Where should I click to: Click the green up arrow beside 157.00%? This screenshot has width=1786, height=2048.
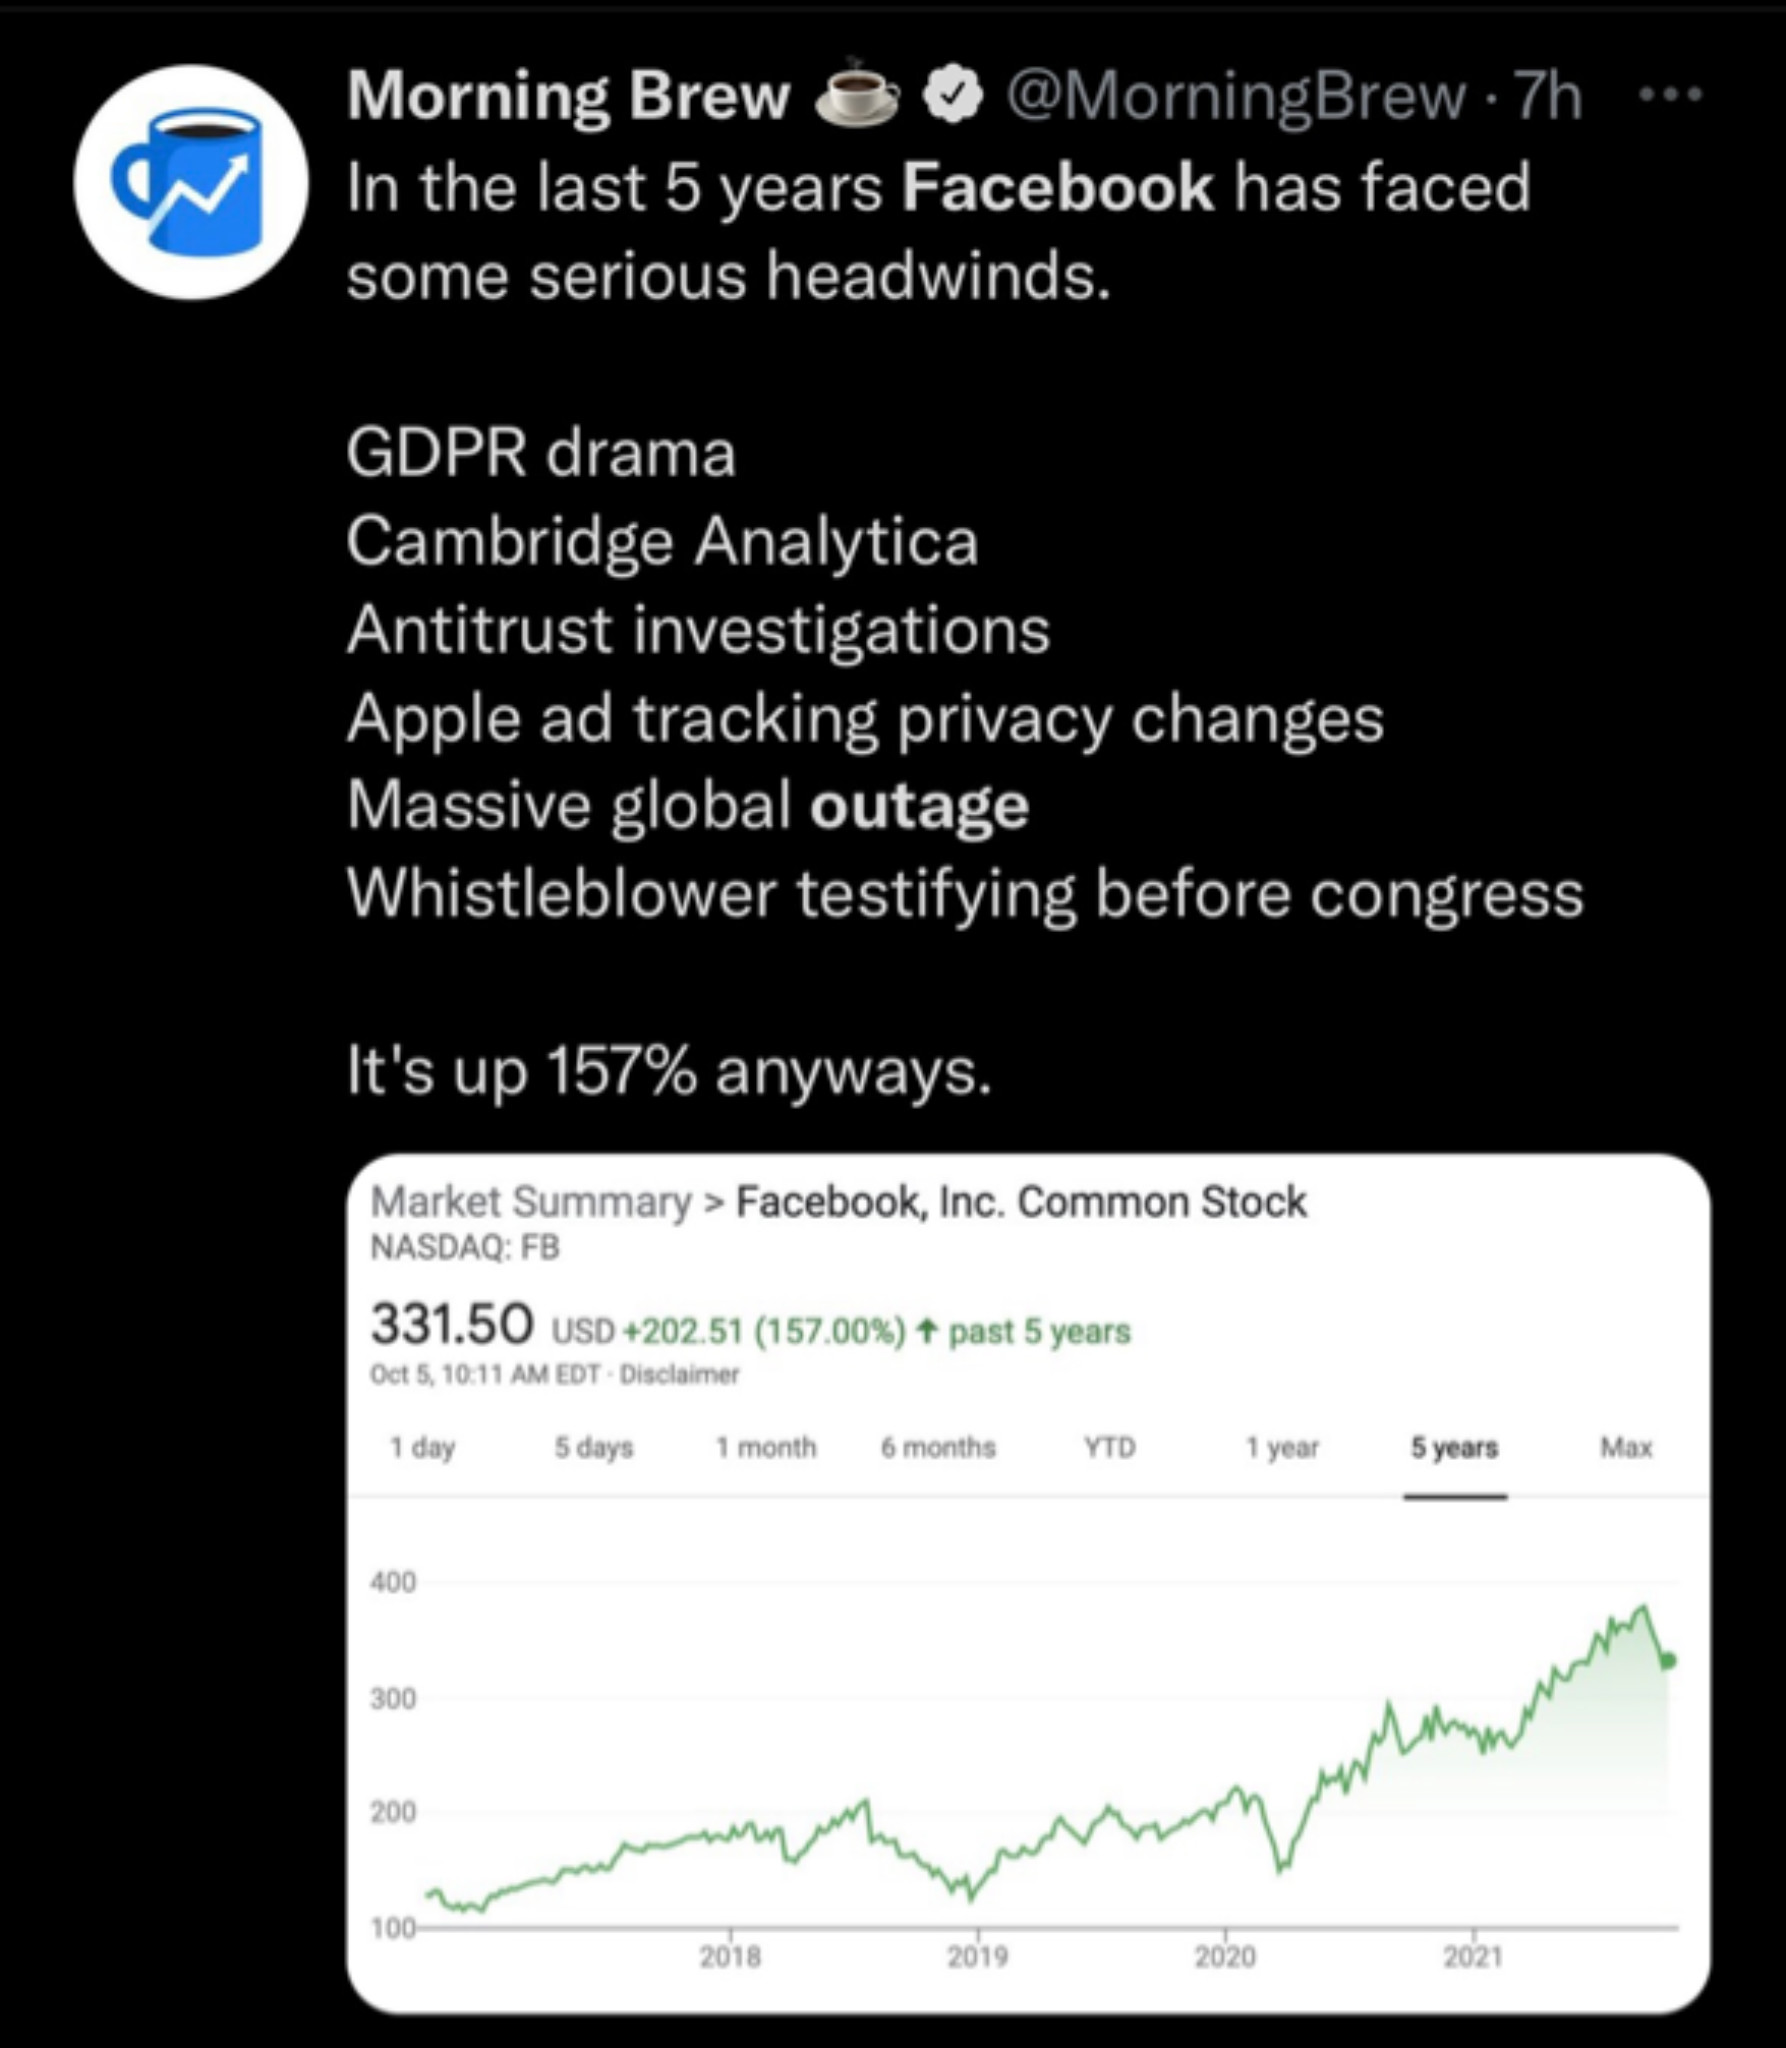[927, 1331]
